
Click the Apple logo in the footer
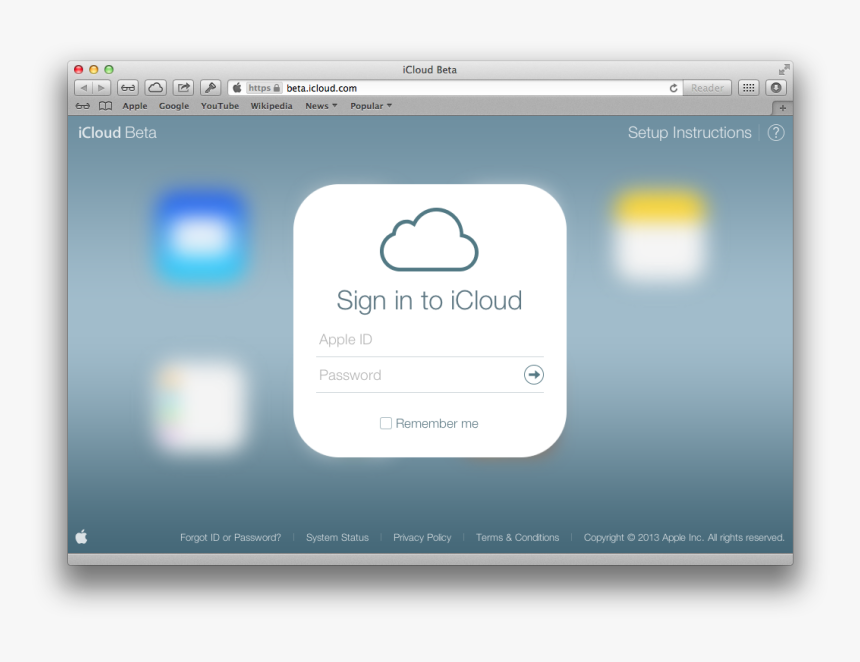tap(81, 537)
